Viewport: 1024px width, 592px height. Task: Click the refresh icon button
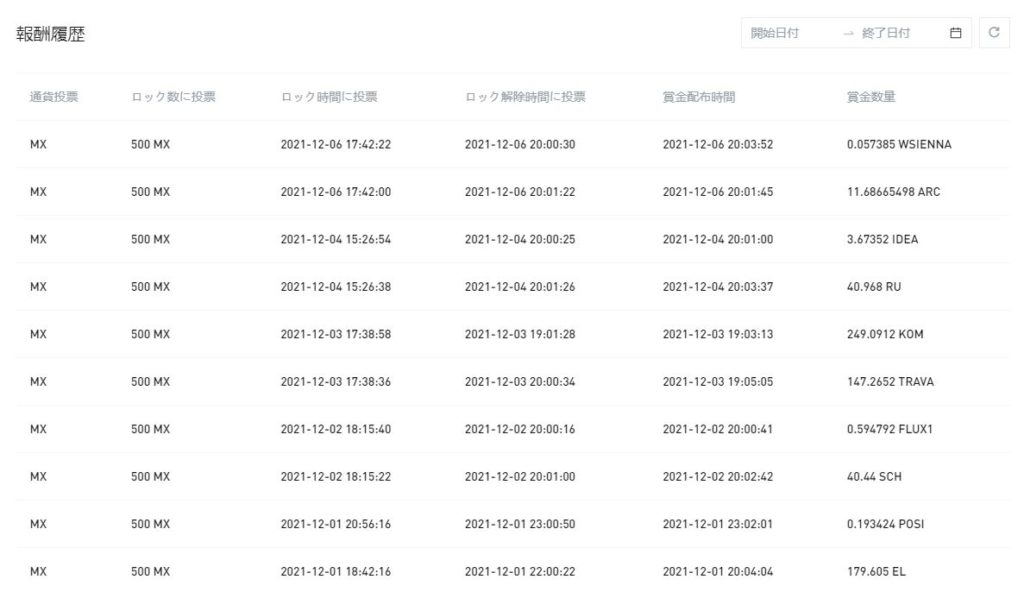pos(994,33)
